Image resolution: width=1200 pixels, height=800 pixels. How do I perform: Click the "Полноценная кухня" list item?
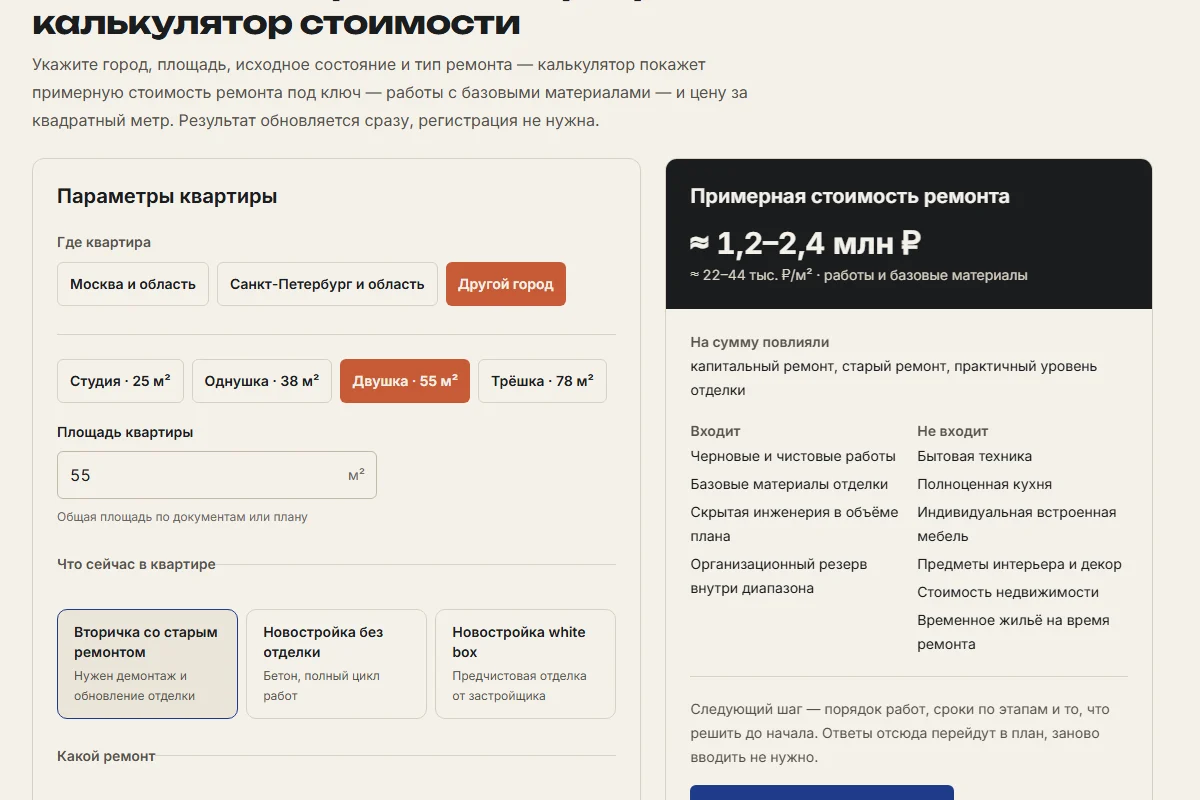click(x=985, y=484)
